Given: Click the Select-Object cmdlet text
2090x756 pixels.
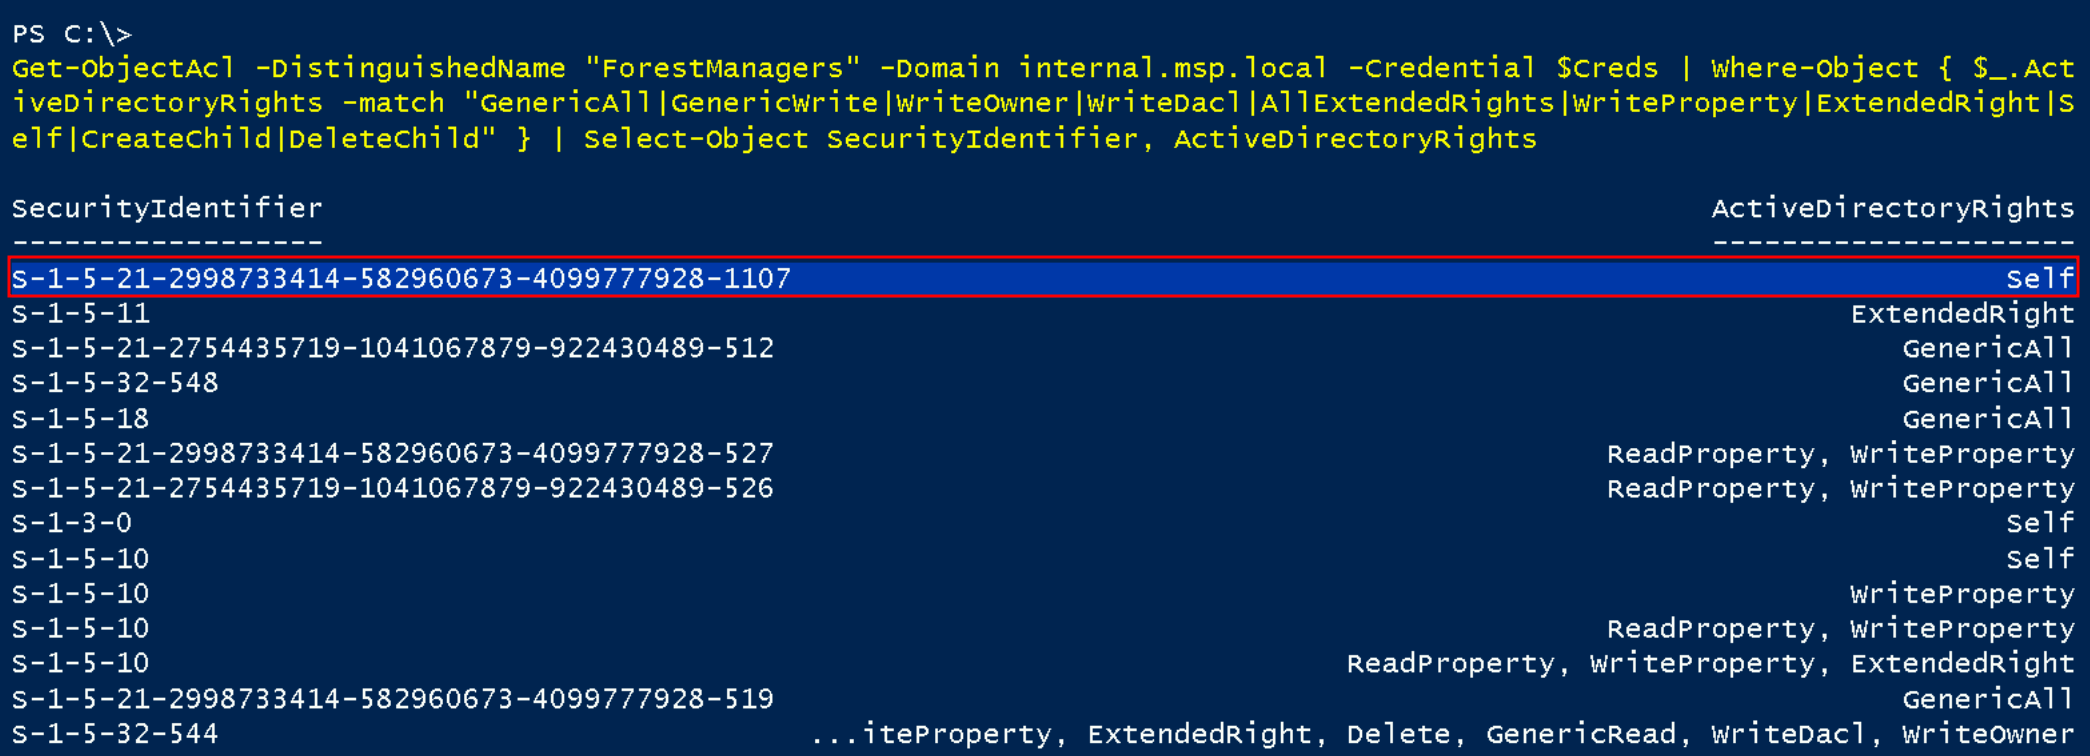Looking at the screenshot, I should (x=696, y=138).
